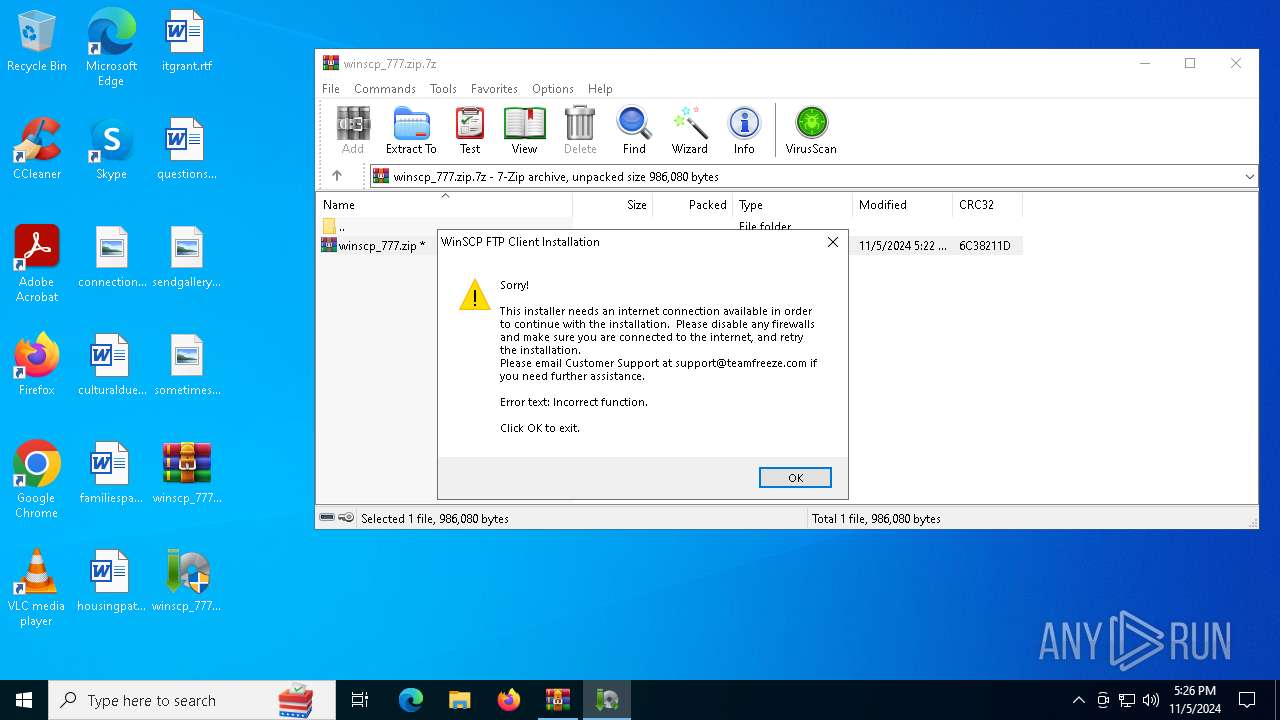
Task: Open the Tools menu
Action: point(443,89)
